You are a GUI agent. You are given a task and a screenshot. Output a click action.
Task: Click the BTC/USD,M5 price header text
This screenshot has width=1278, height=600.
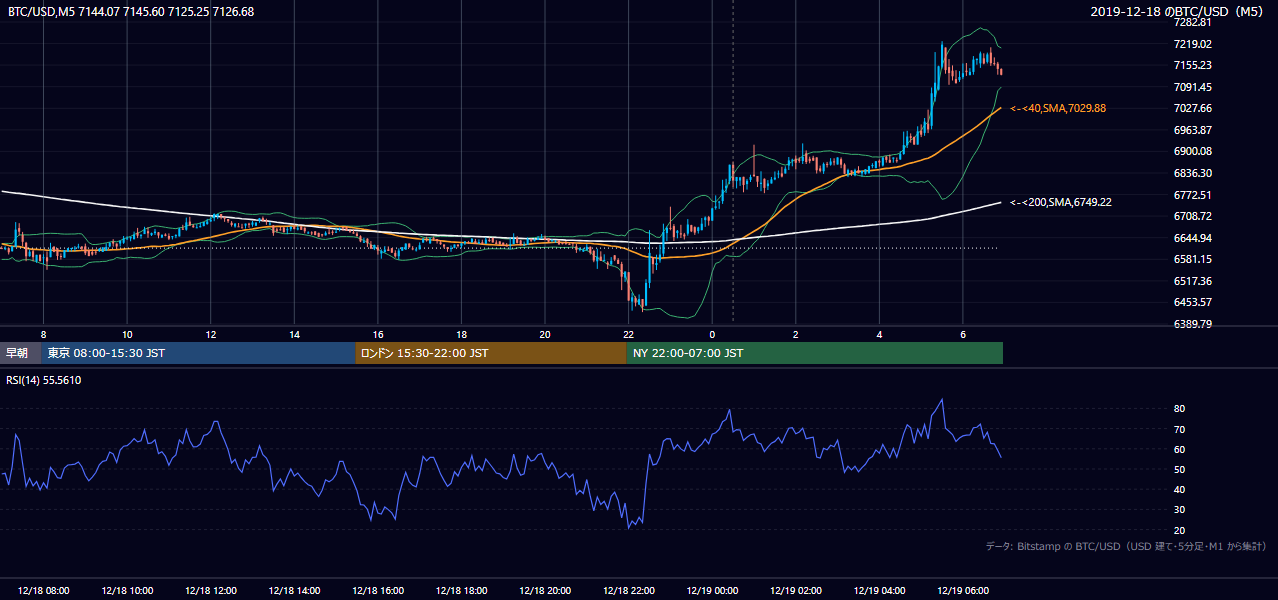click(x=130, y=12)
